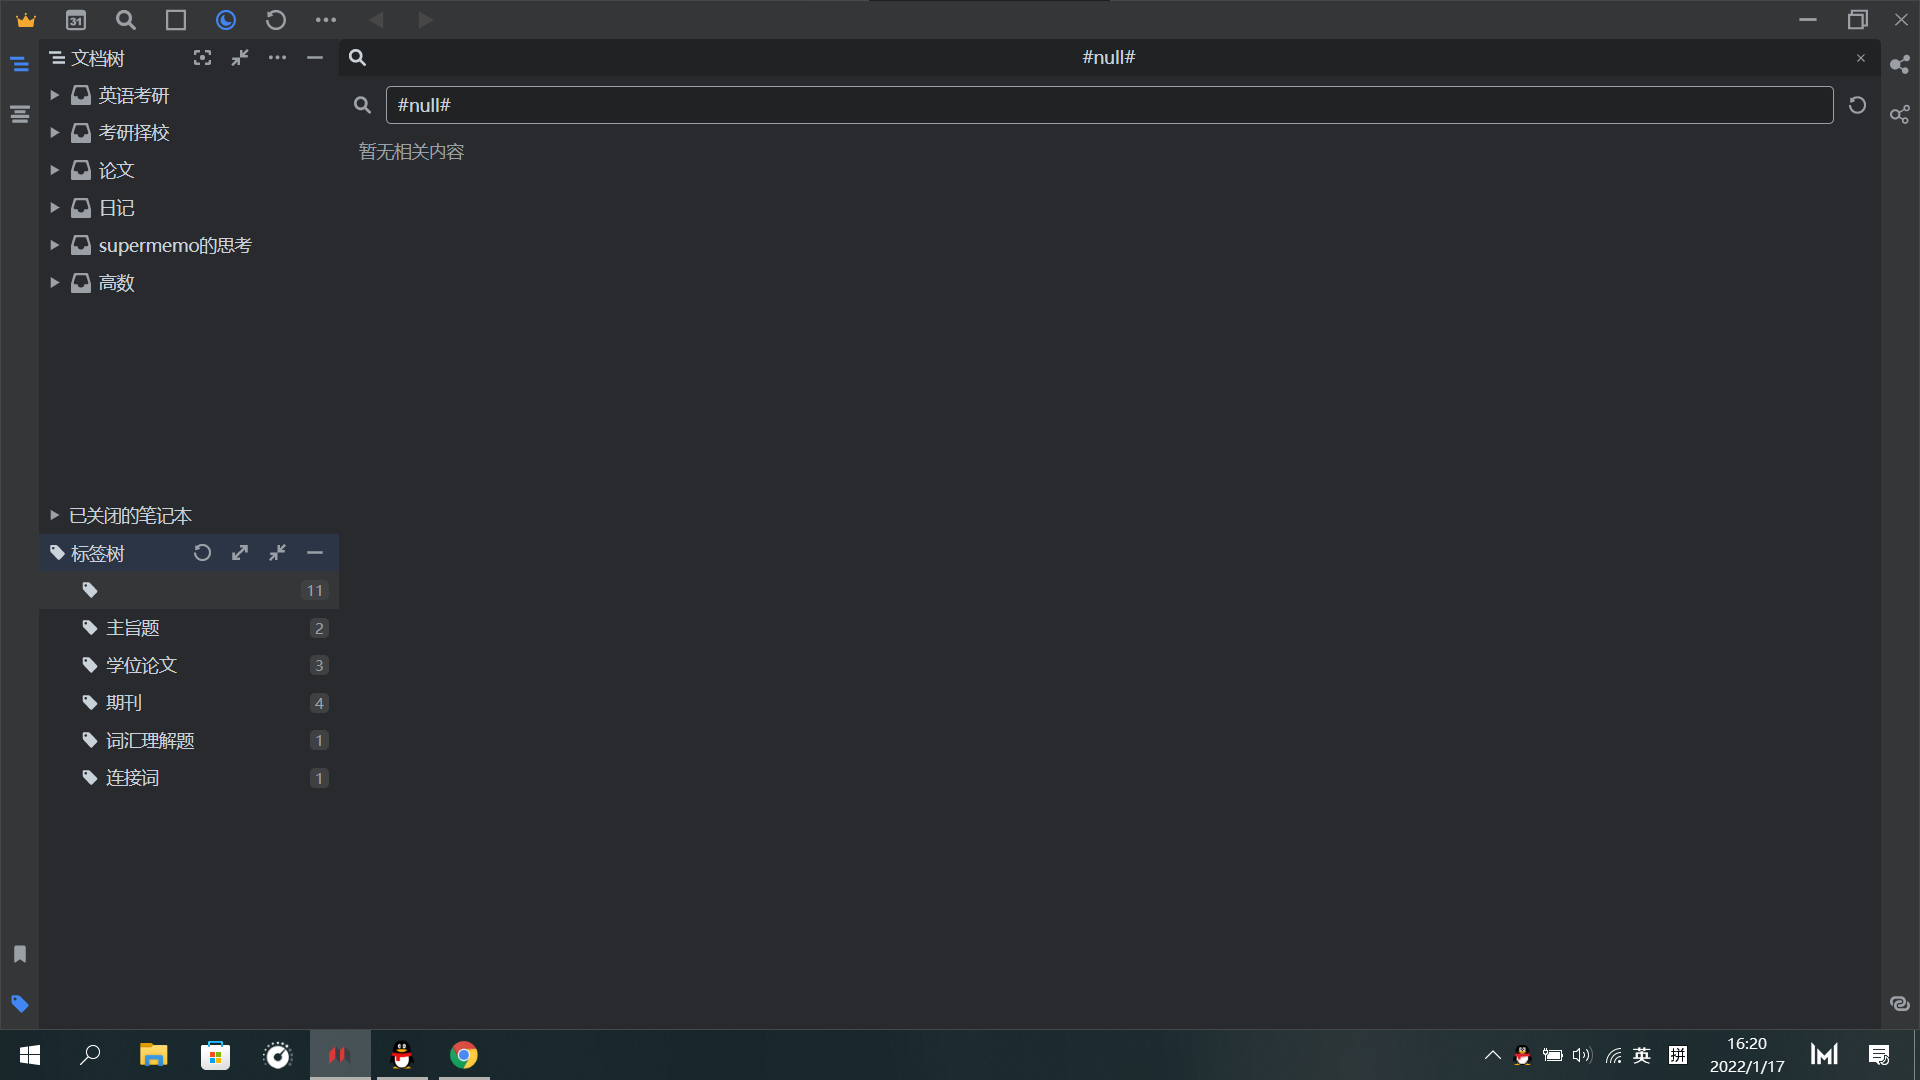Open the top toolbar more options menu
This screenshot has height=1080, width=1920.
coord(326,20)
